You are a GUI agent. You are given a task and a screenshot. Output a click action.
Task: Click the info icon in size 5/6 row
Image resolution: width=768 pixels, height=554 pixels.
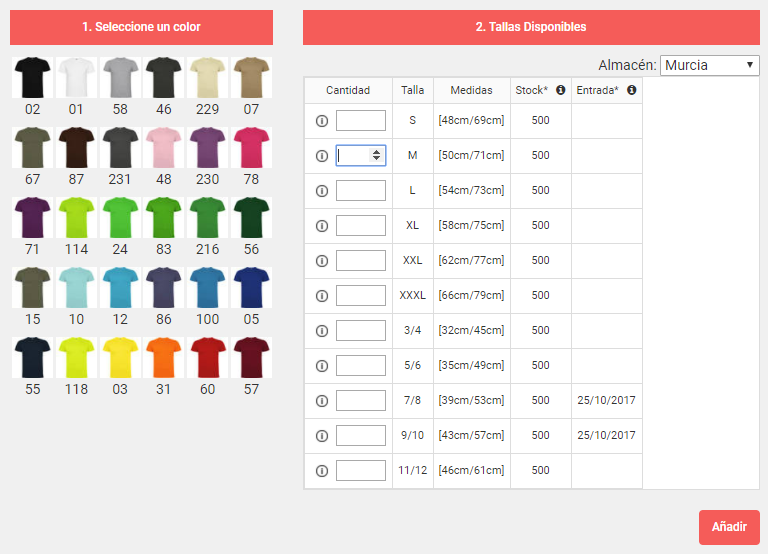point(322,366)
